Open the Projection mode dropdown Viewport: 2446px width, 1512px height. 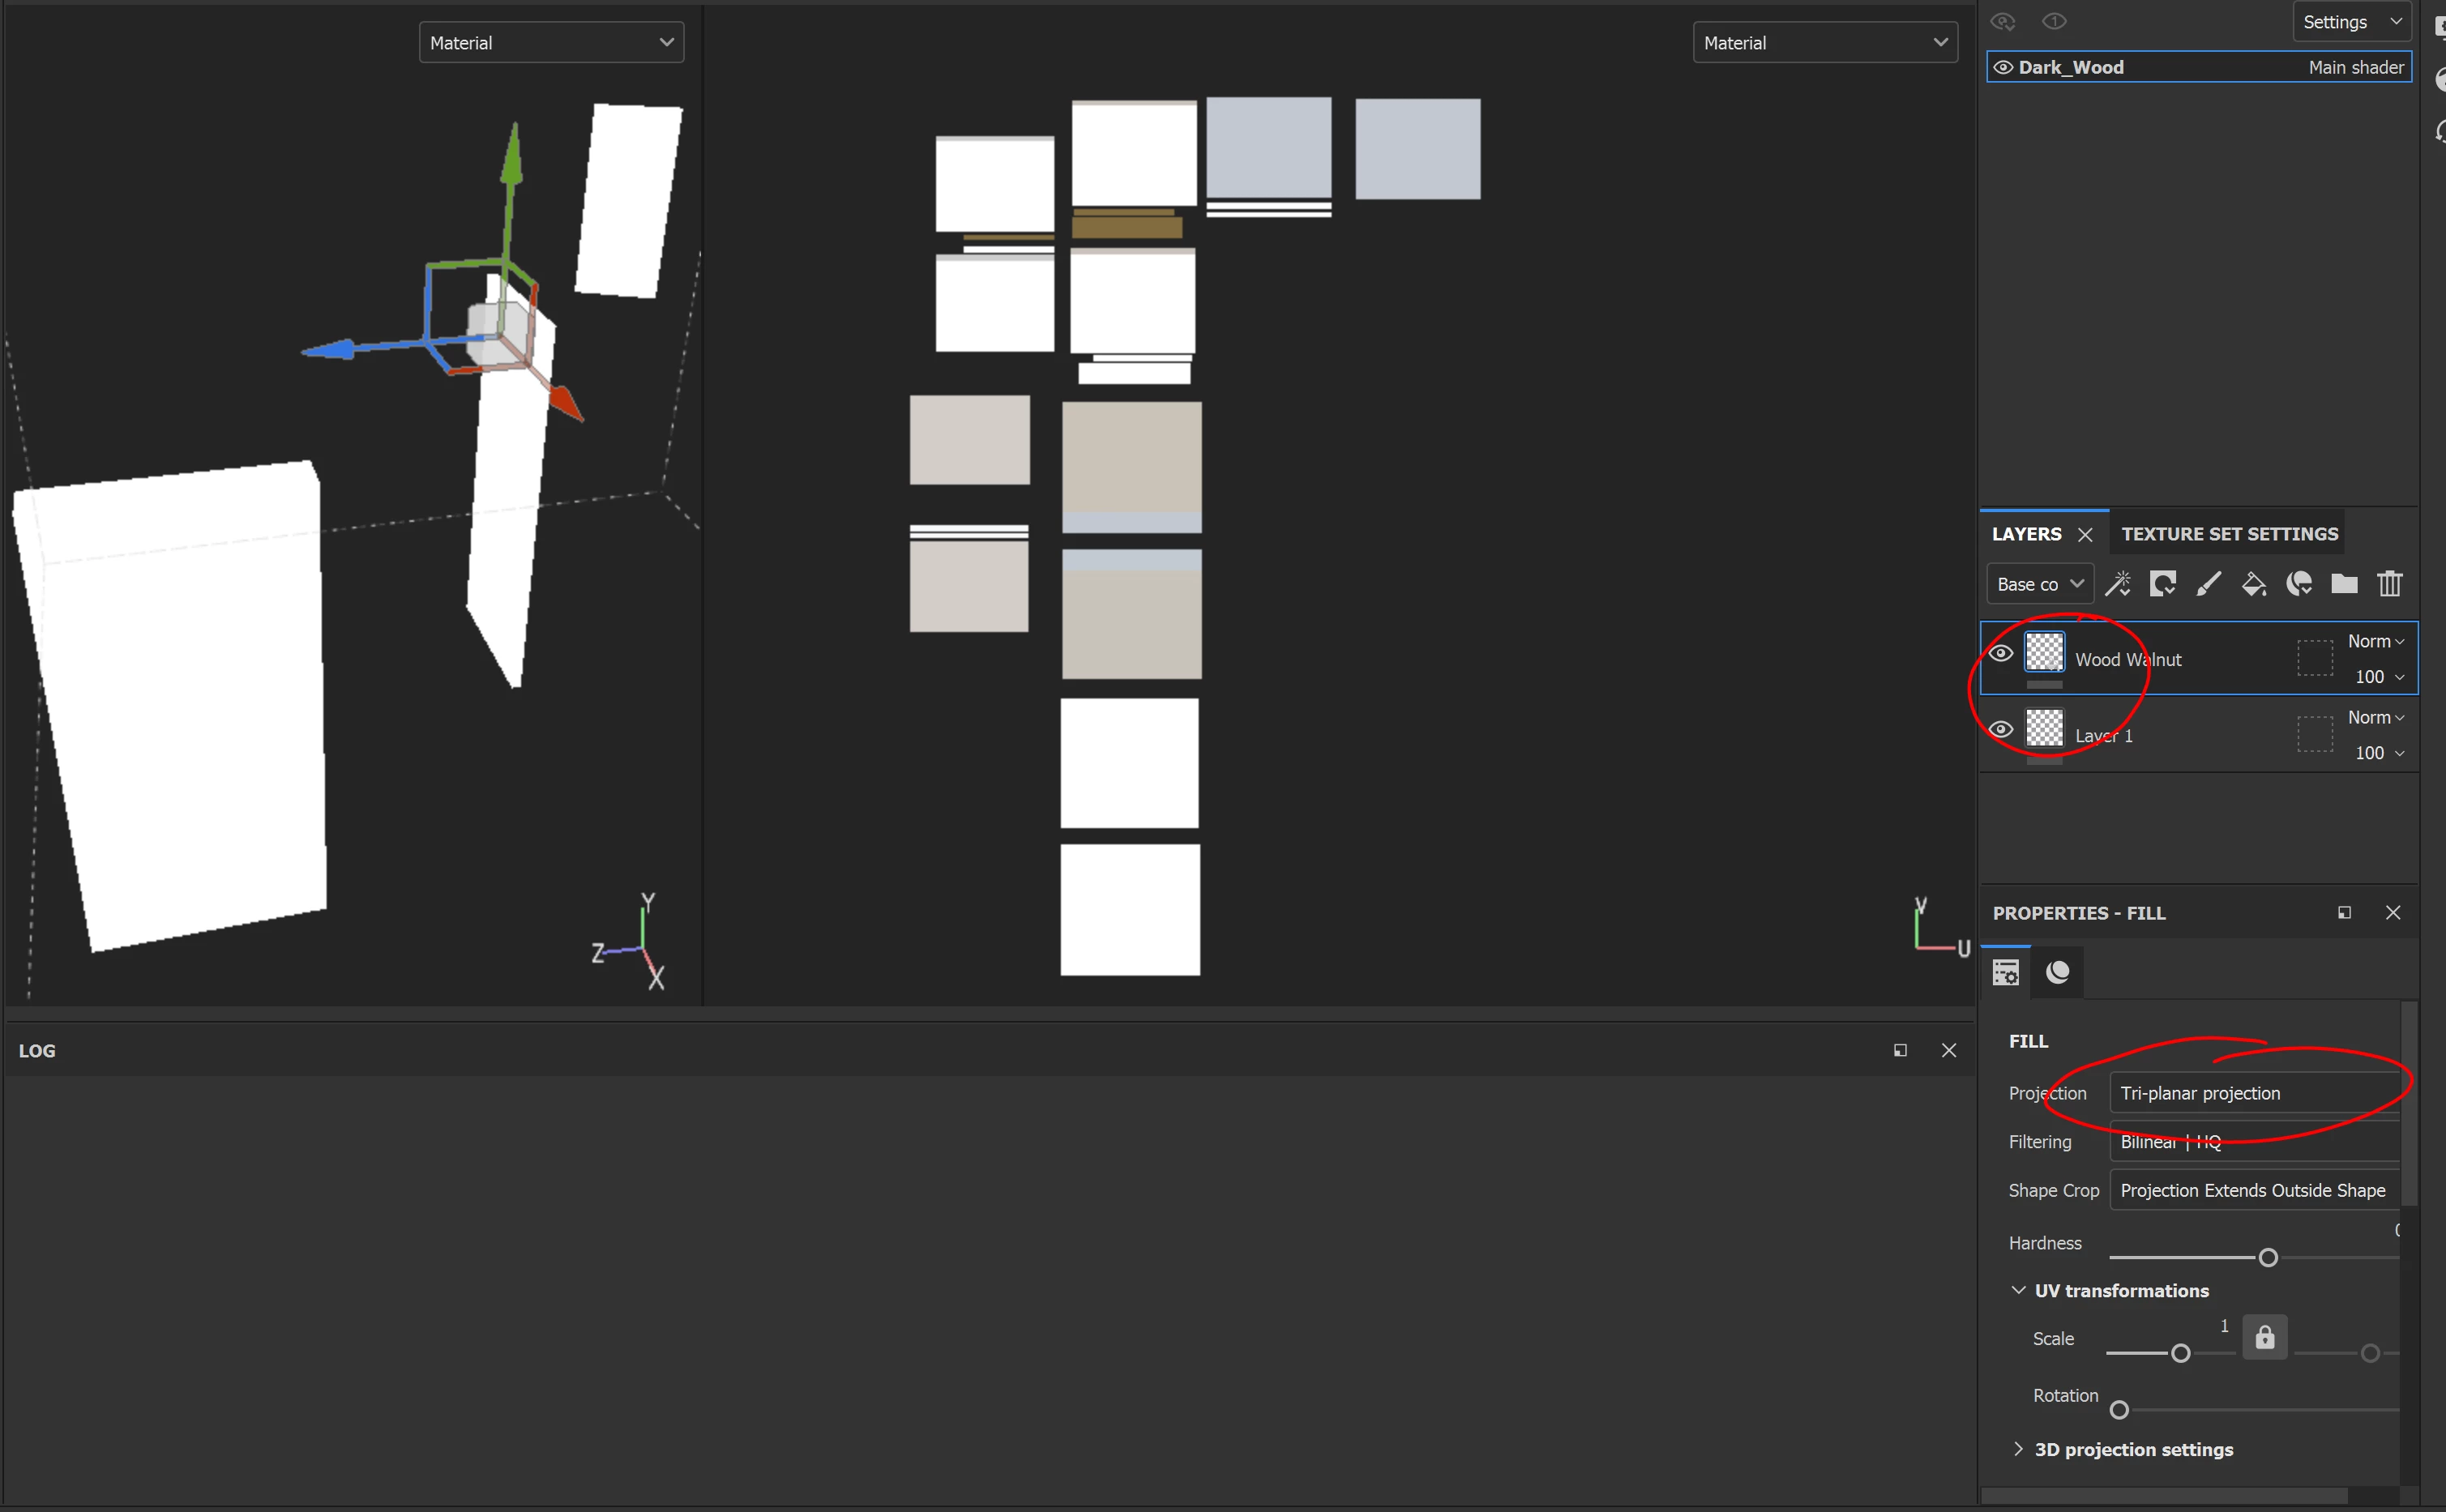pos(2255,1093)
